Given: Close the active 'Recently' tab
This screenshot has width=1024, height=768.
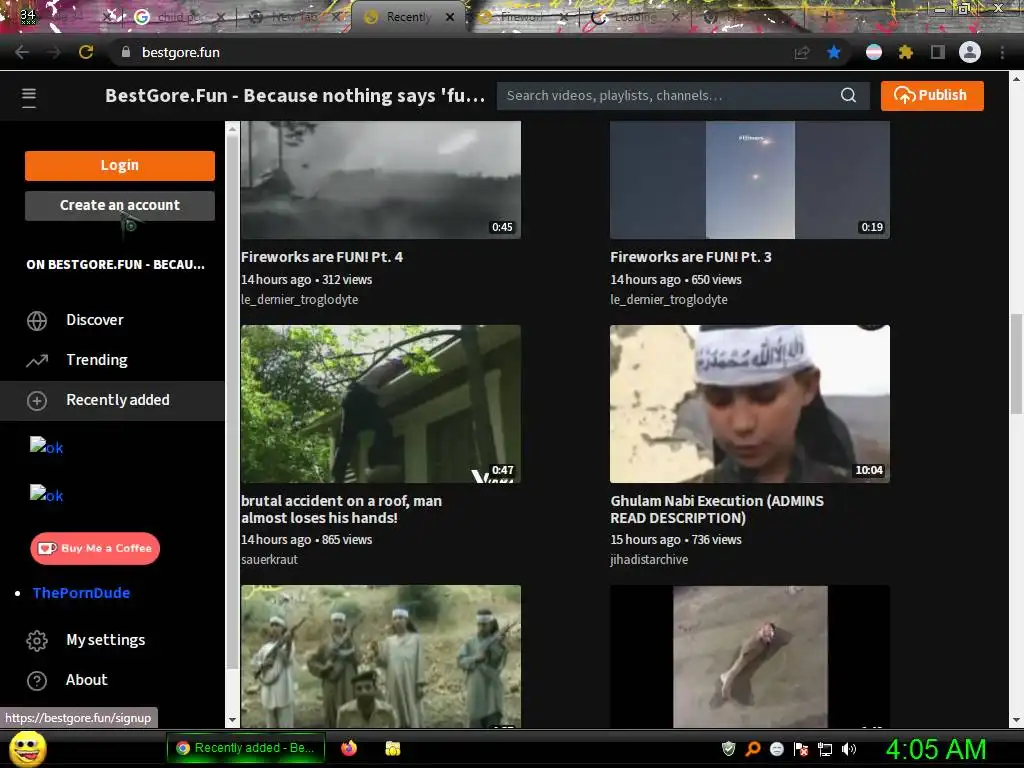Looking at the screenshot, I should click(450, 17).
